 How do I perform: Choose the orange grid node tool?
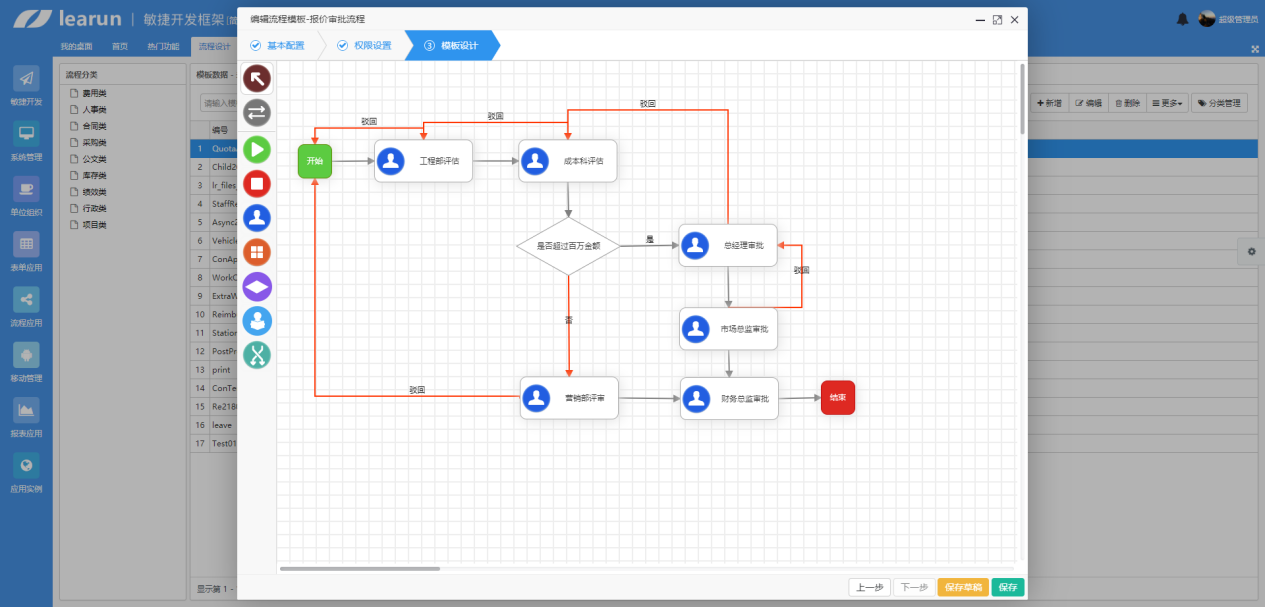click(257, 252)
